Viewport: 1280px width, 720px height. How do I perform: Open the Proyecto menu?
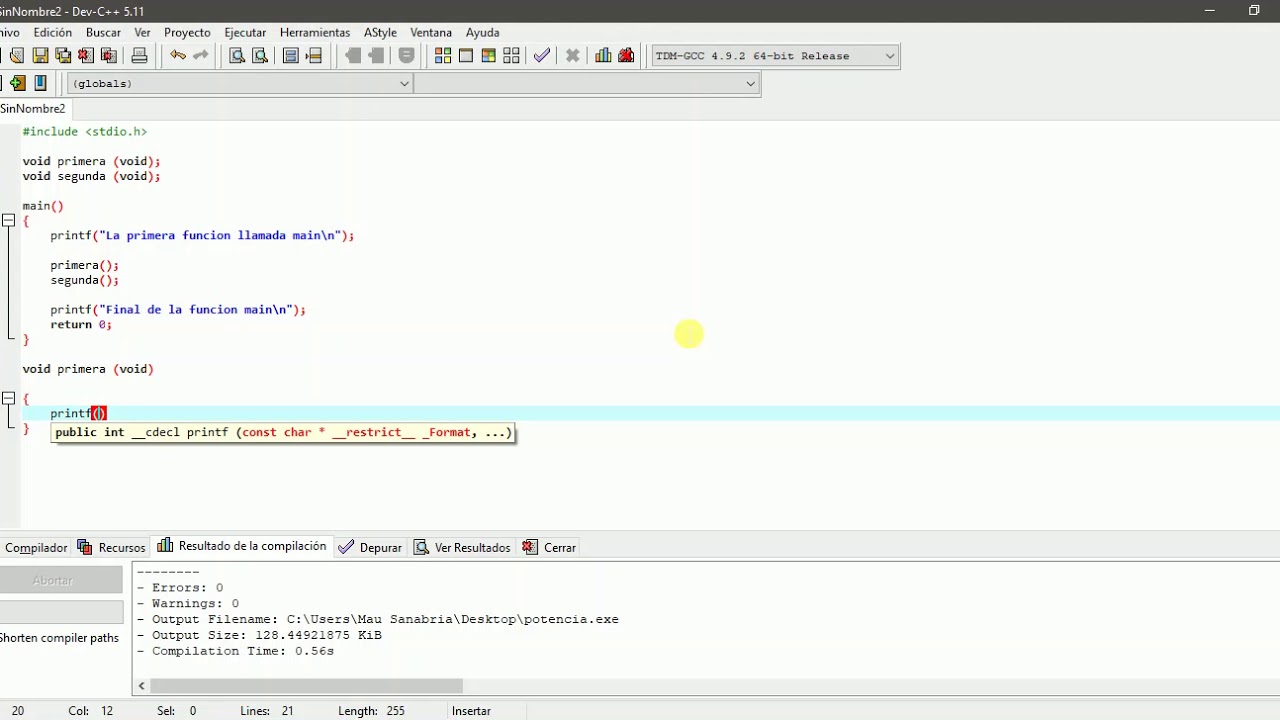[x=187, y=32]
